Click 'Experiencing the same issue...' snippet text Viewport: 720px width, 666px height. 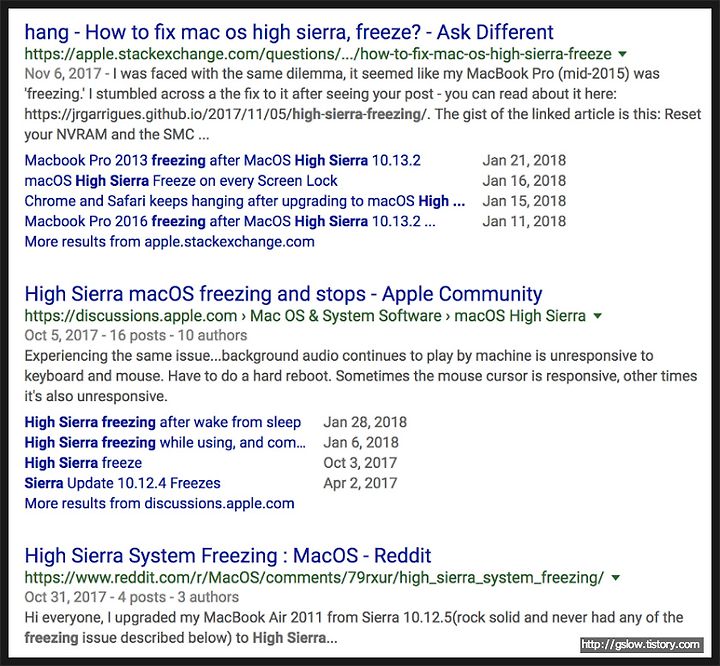coord(361,376)
